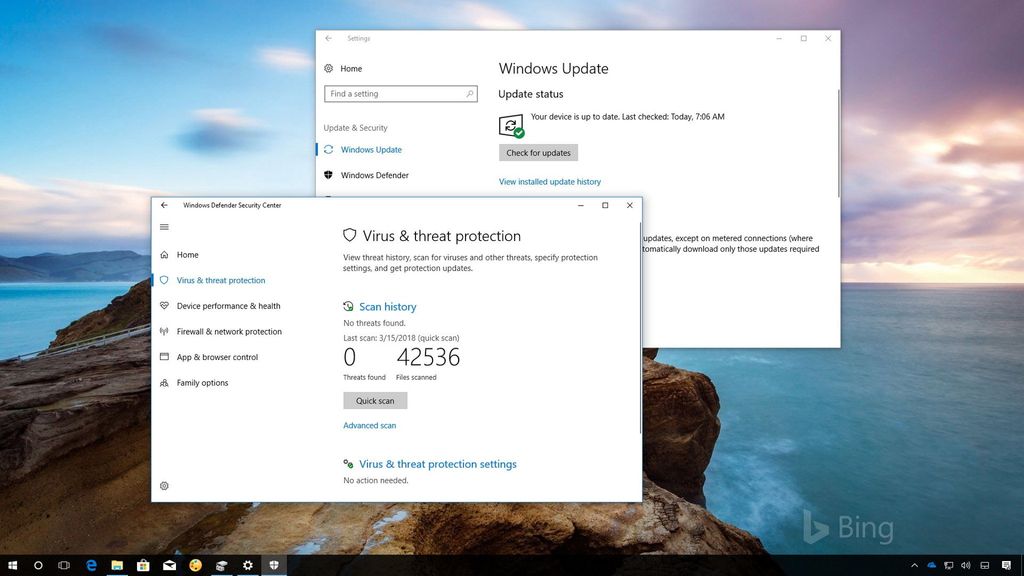Click the back arrow in Settings window
This screenshot has width=1024, height=576.
327,38
